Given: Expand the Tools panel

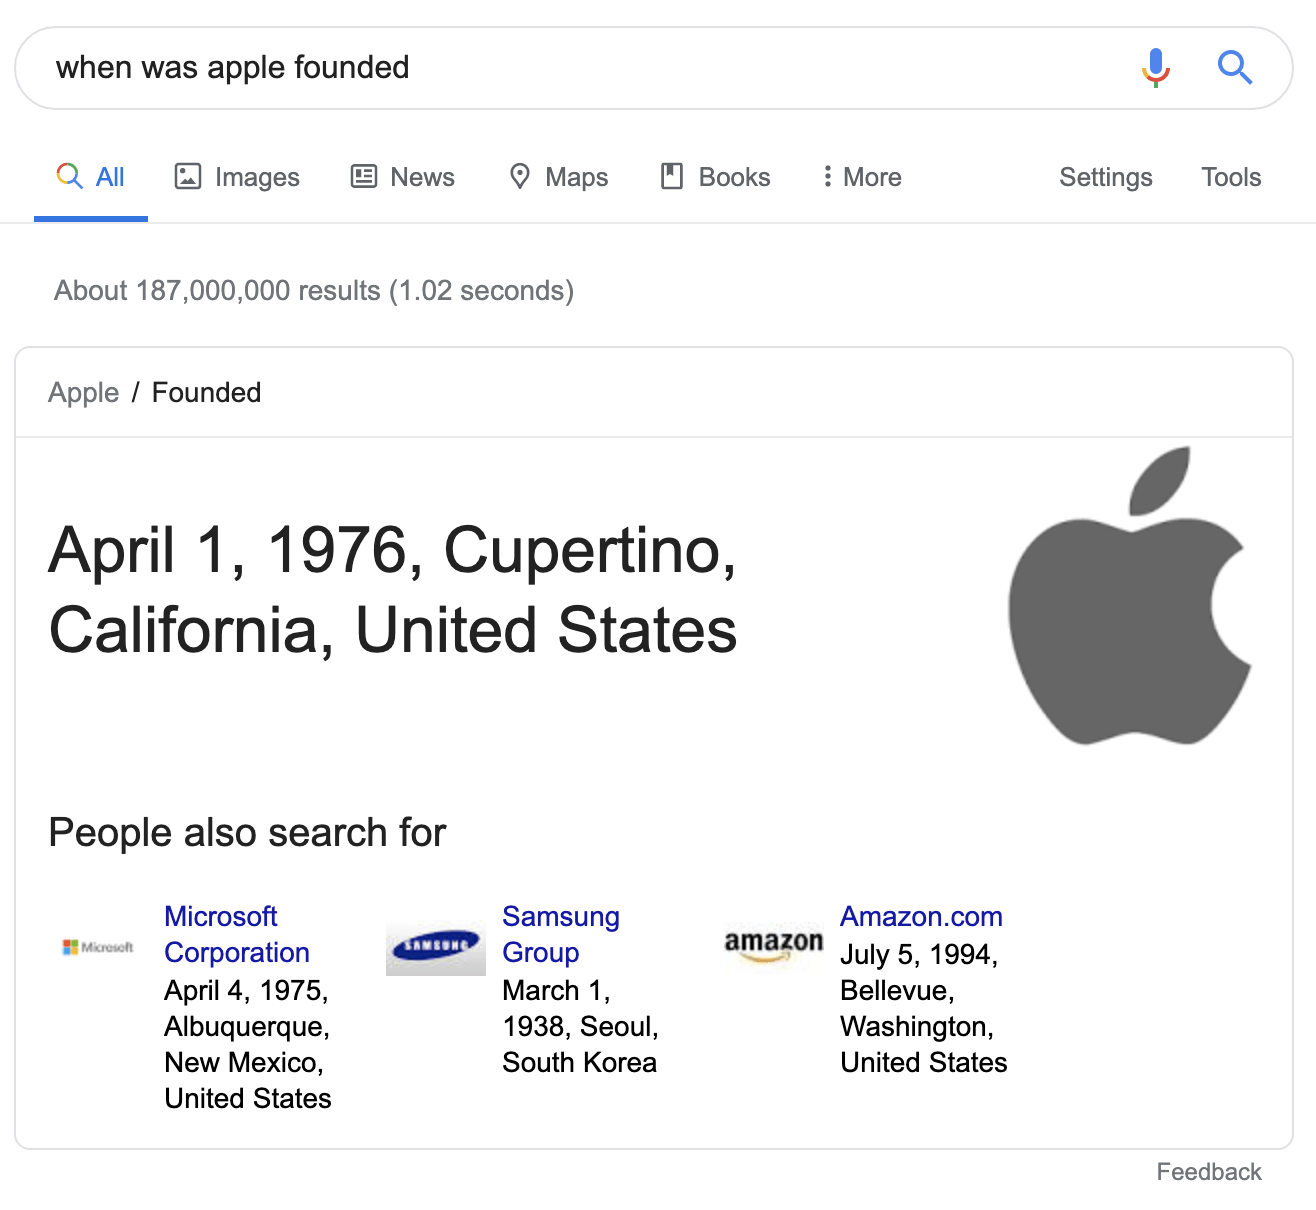Looking at the screenshot, I should tap(1230, 176).
